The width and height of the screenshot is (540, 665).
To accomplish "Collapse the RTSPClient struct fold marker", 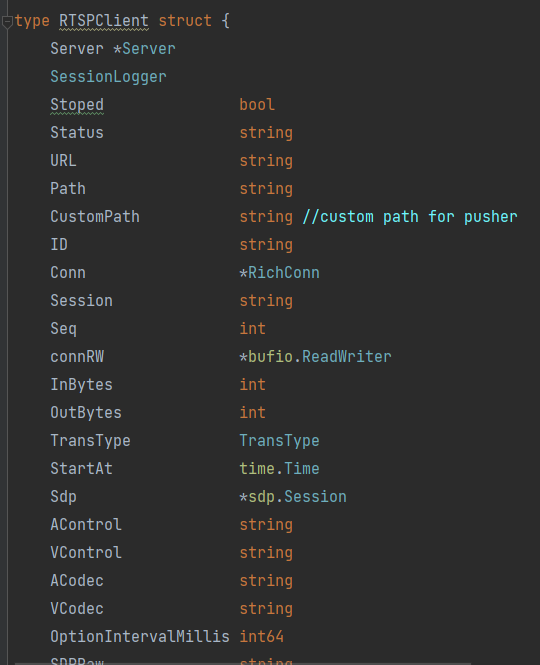I will coord(7,22).
